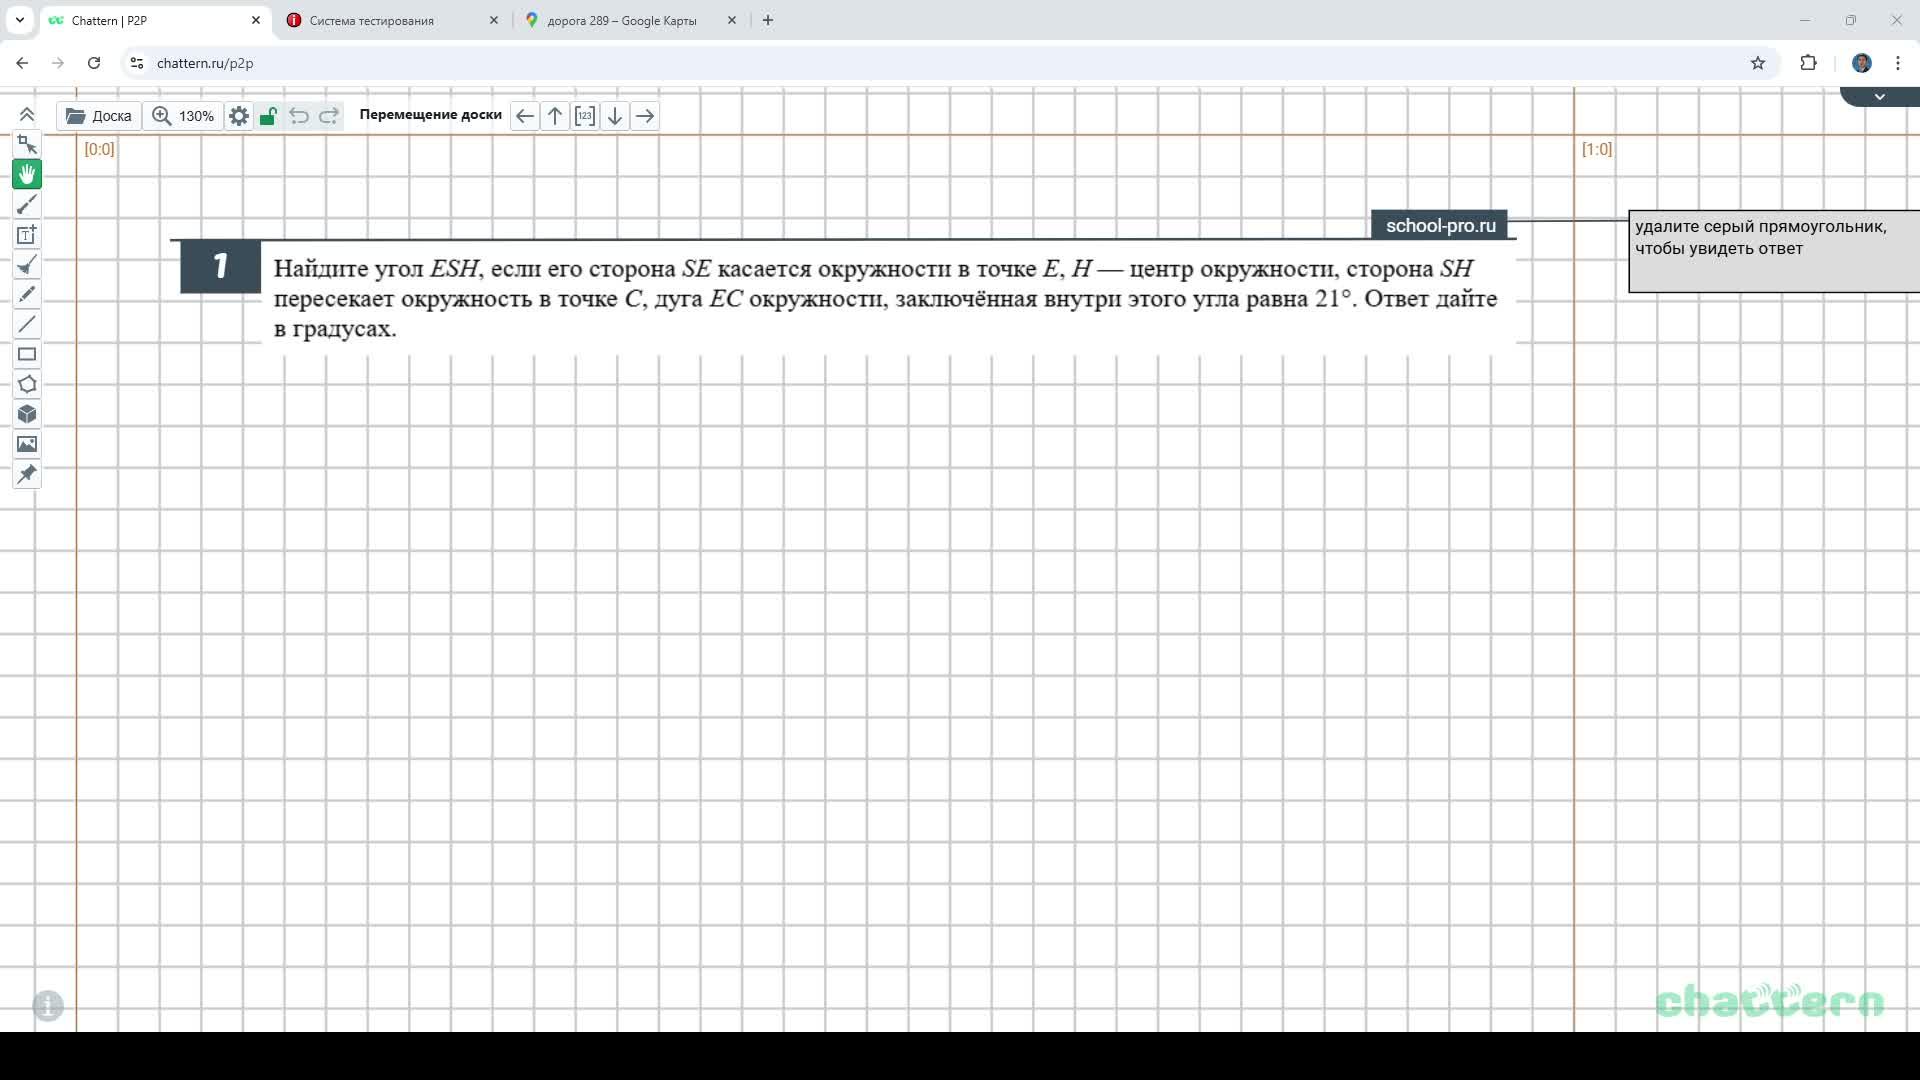
Task: Click the insert image tool
Action: 27,444
